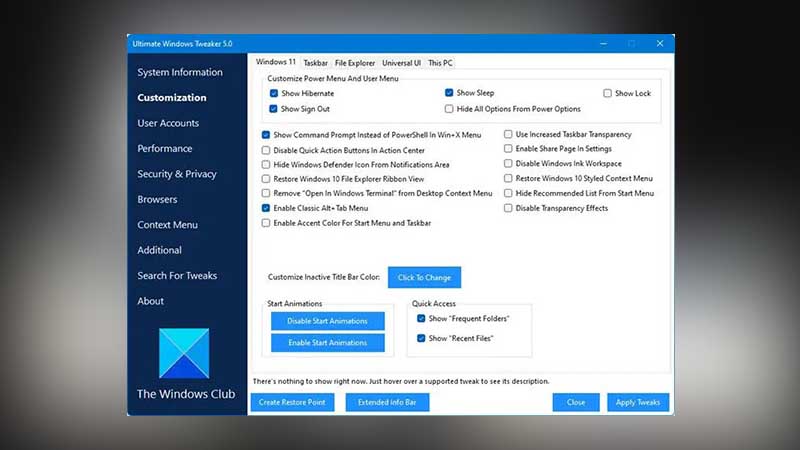Screen dimensions: 800x450
Task: Click the Close button at bottom
Action: (576, 402)
